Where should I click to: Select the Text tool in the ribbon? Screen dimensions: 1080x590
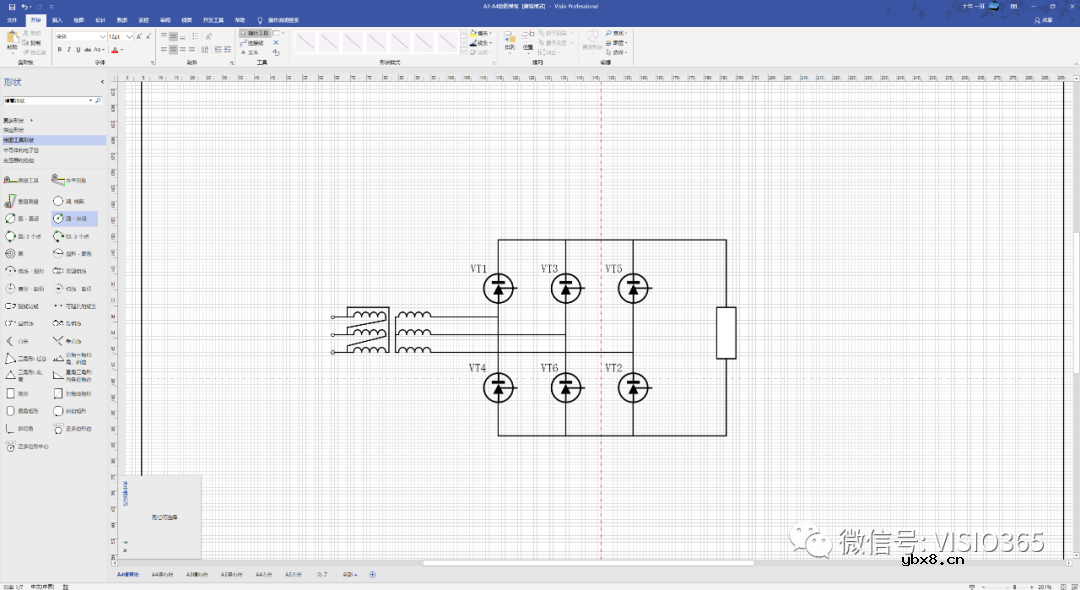point(249,52)
